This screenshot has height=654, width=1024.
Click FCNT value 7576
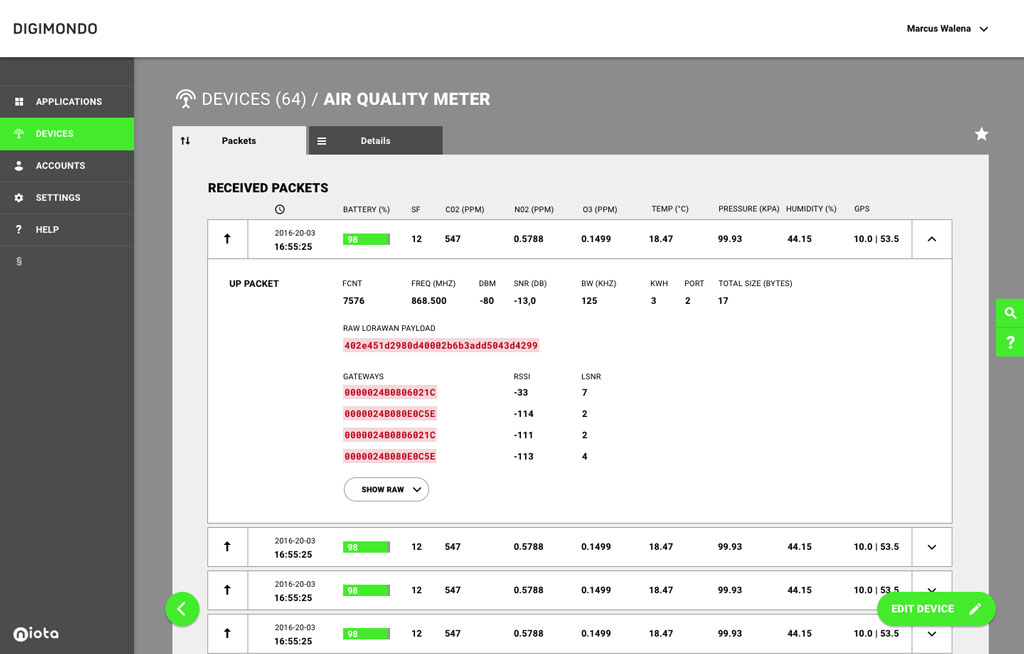[353, 301]
